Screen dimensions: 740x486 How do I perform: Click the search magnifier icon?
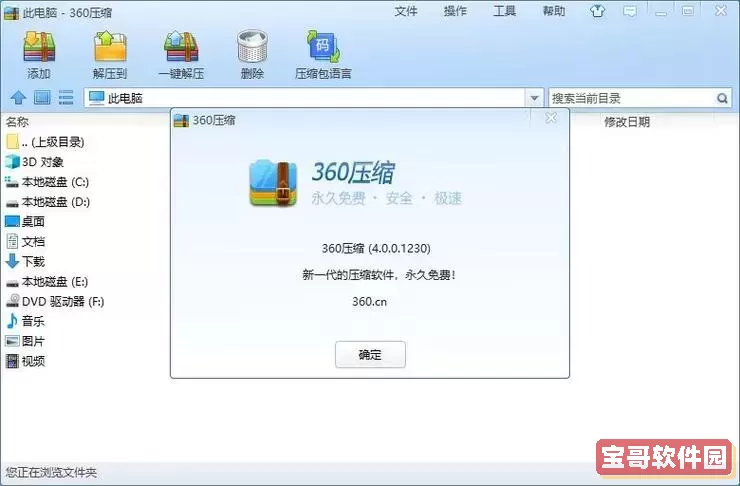tap(722, 98)
